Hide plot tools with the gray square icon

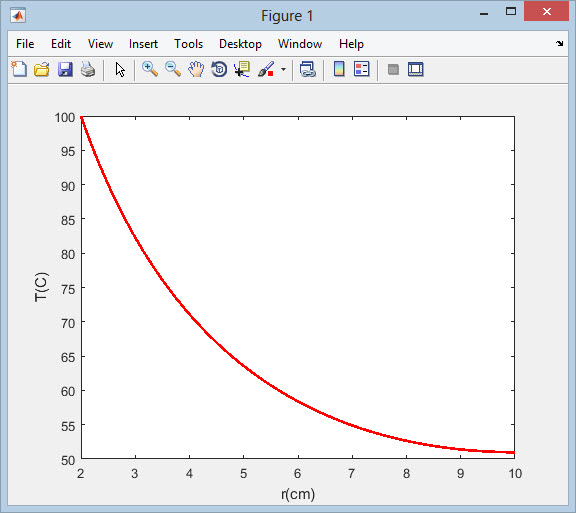(x=393, y=69)
